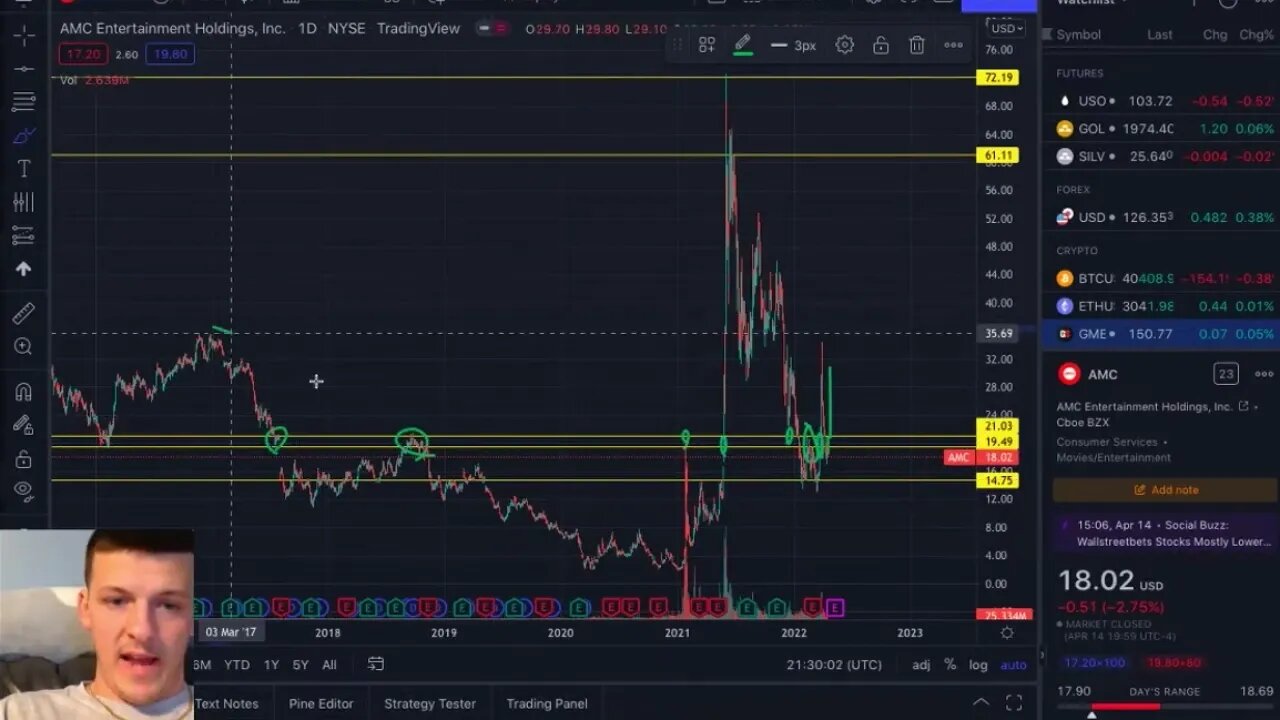This screenshot has height=720, width=1280.
Task: Toggle Magnet mode for drawings
Action: click(x=24, y=392)
